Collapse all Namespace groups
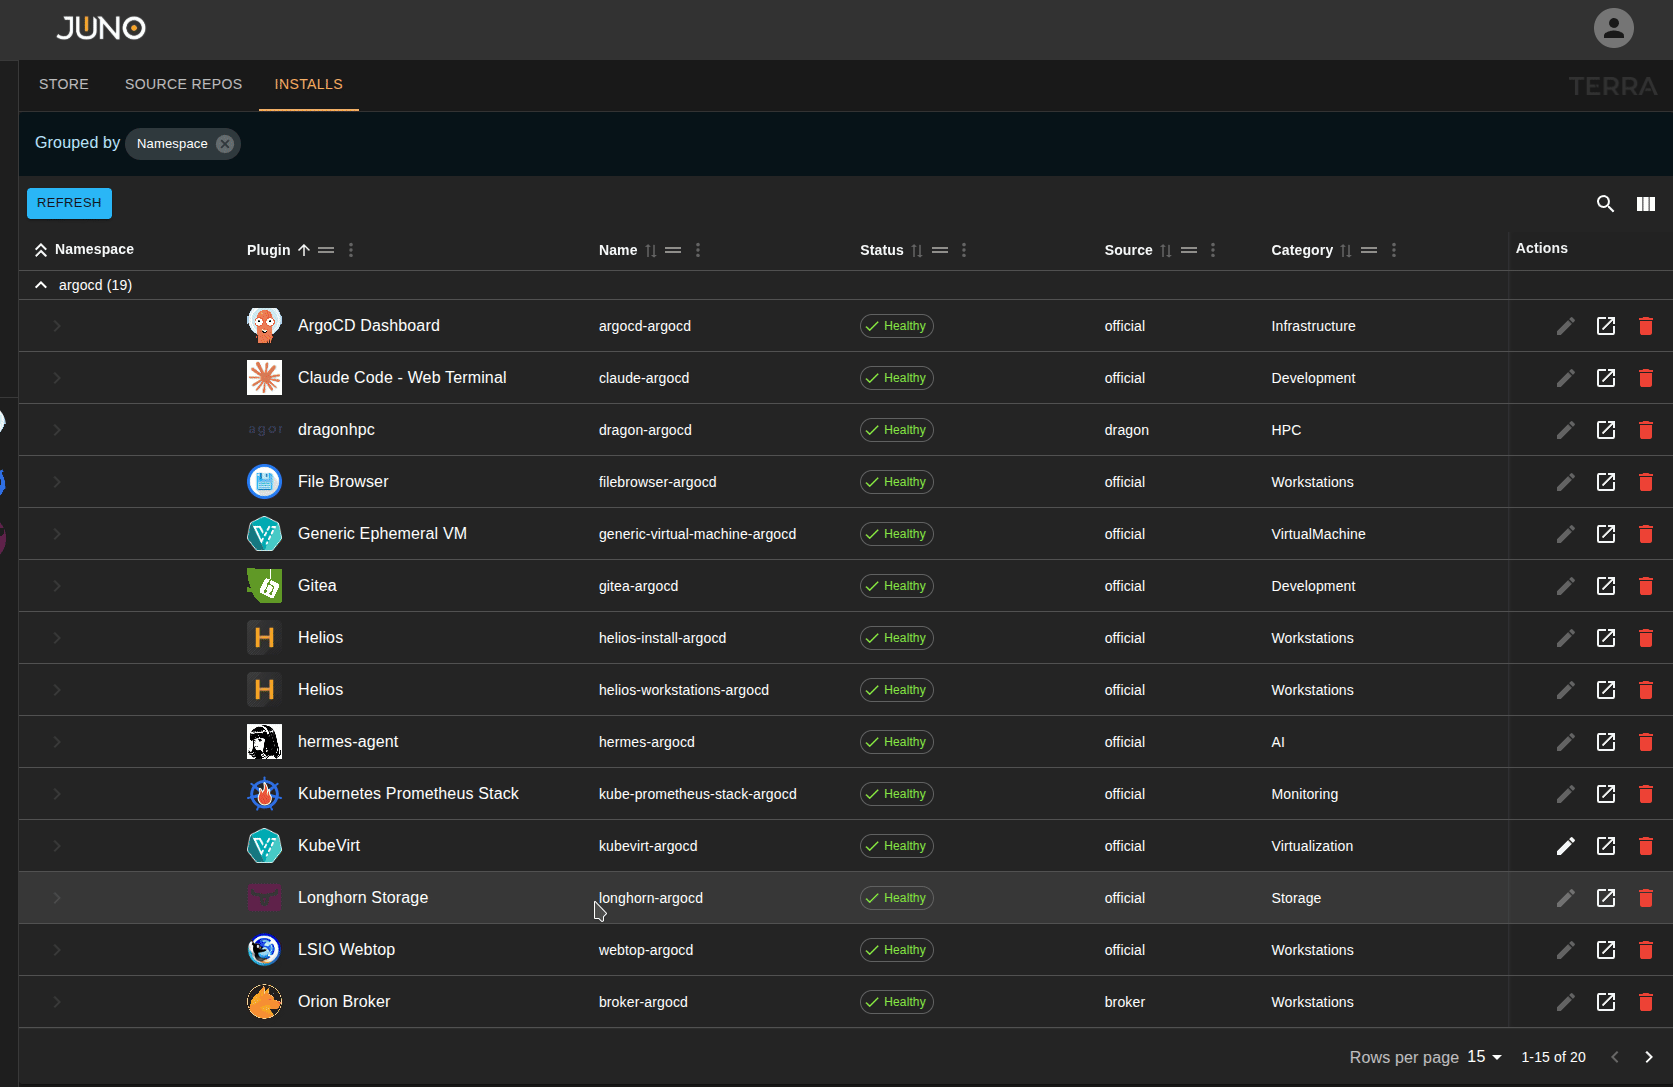The image size is (1673, 1087). click(x=41, y=250)
